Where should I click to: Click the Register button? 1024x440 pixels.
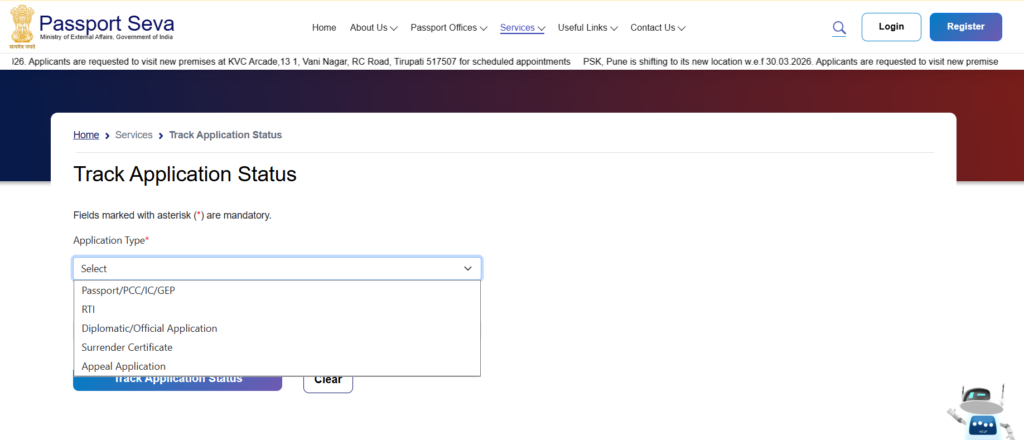coord(966,27)
